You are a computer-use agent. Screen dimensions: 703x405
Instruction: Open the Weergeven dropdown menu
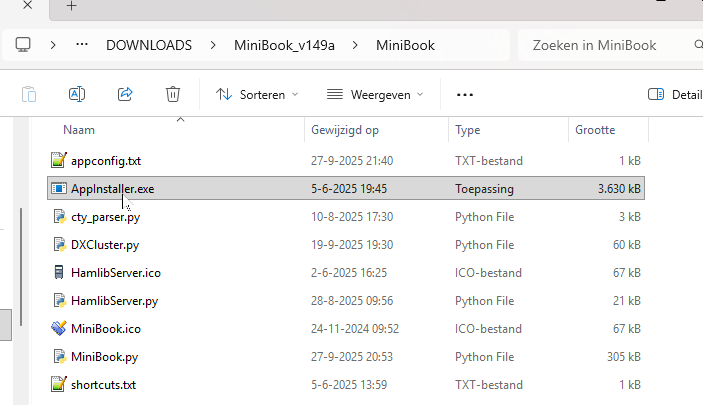click(x=375, y=94)
